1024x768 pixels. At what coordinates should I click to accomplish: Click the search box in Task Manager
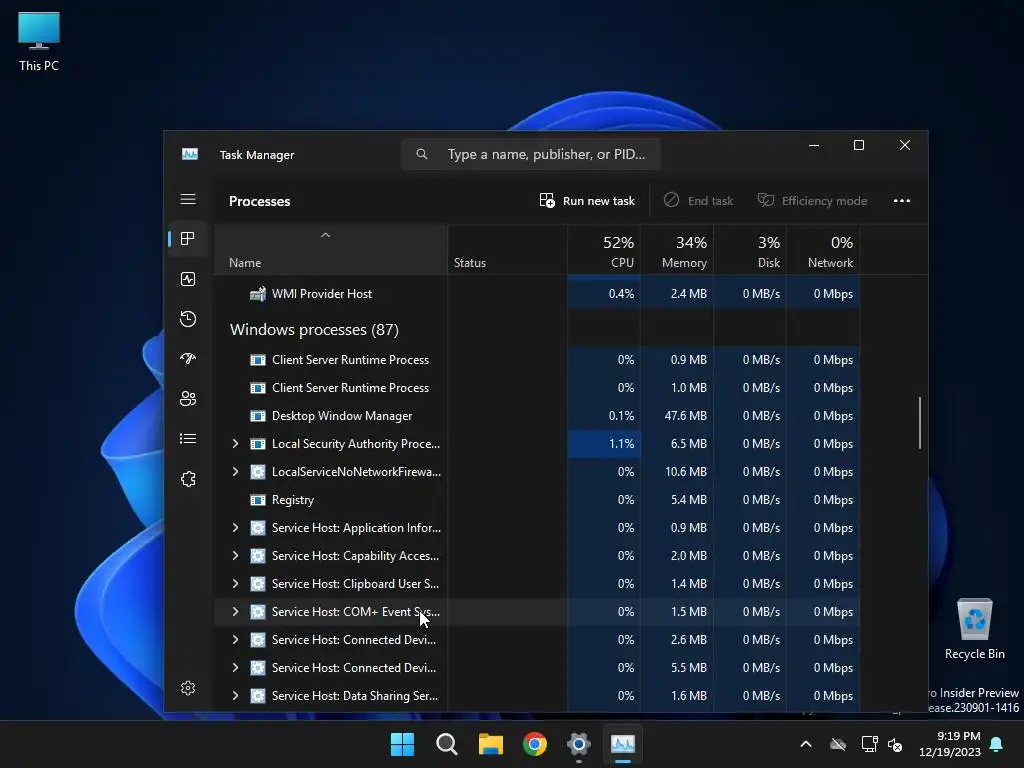530,154
